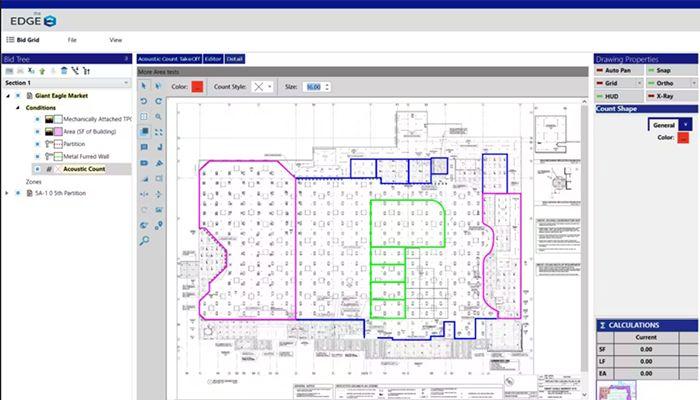
Task: Click the first icon in Bid Tree toolbar
Action: tap(9, 71)
